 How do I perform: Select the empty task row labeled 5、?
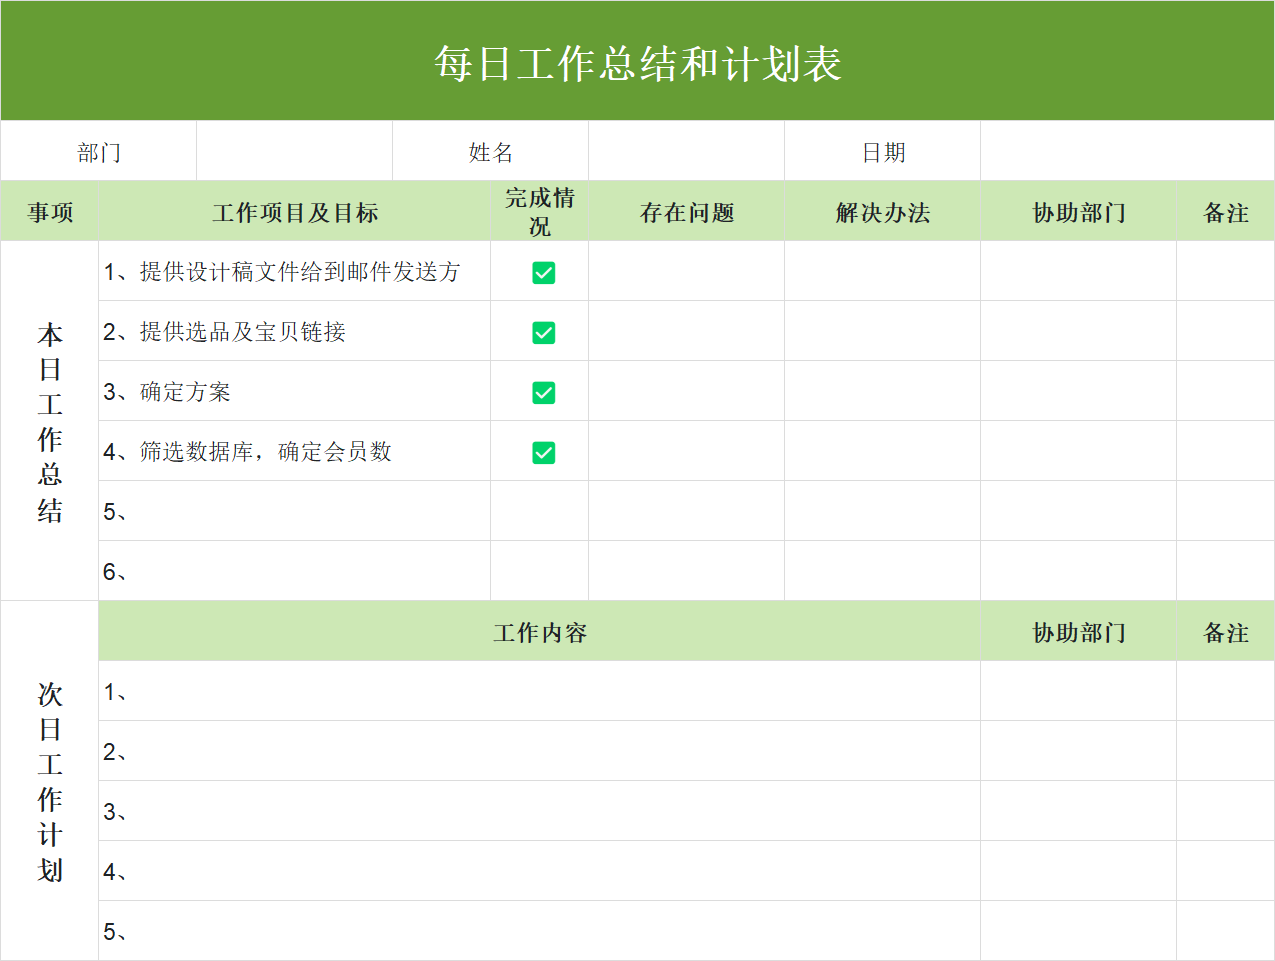294,512
